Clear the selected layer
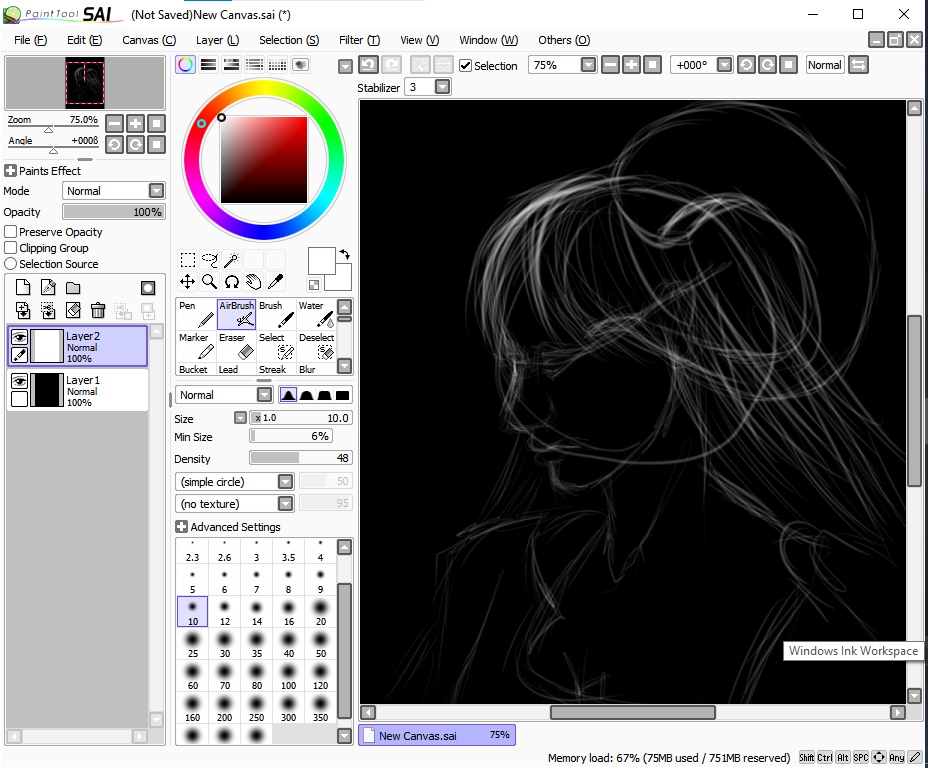Screen dimensions: 928x768 (x=73, y=310)
